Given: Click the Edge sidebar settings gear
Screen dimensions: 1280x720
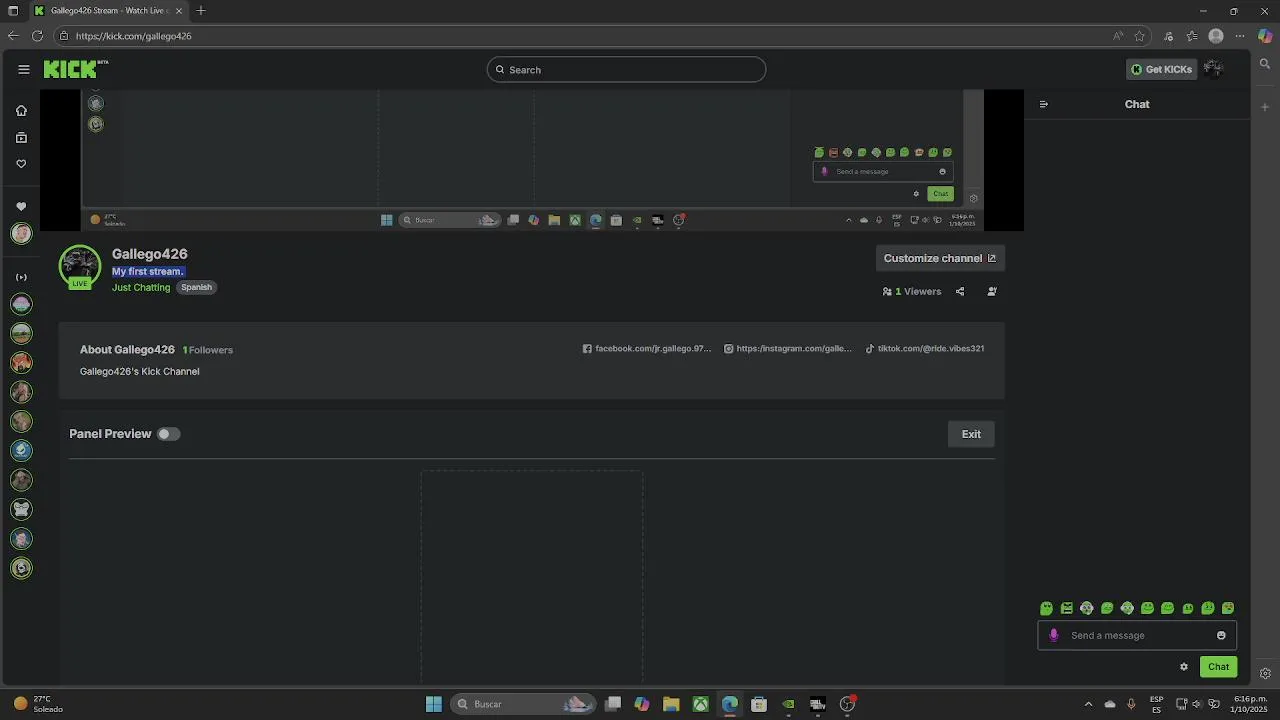Looking at the screenshot, I should 1265,673.
